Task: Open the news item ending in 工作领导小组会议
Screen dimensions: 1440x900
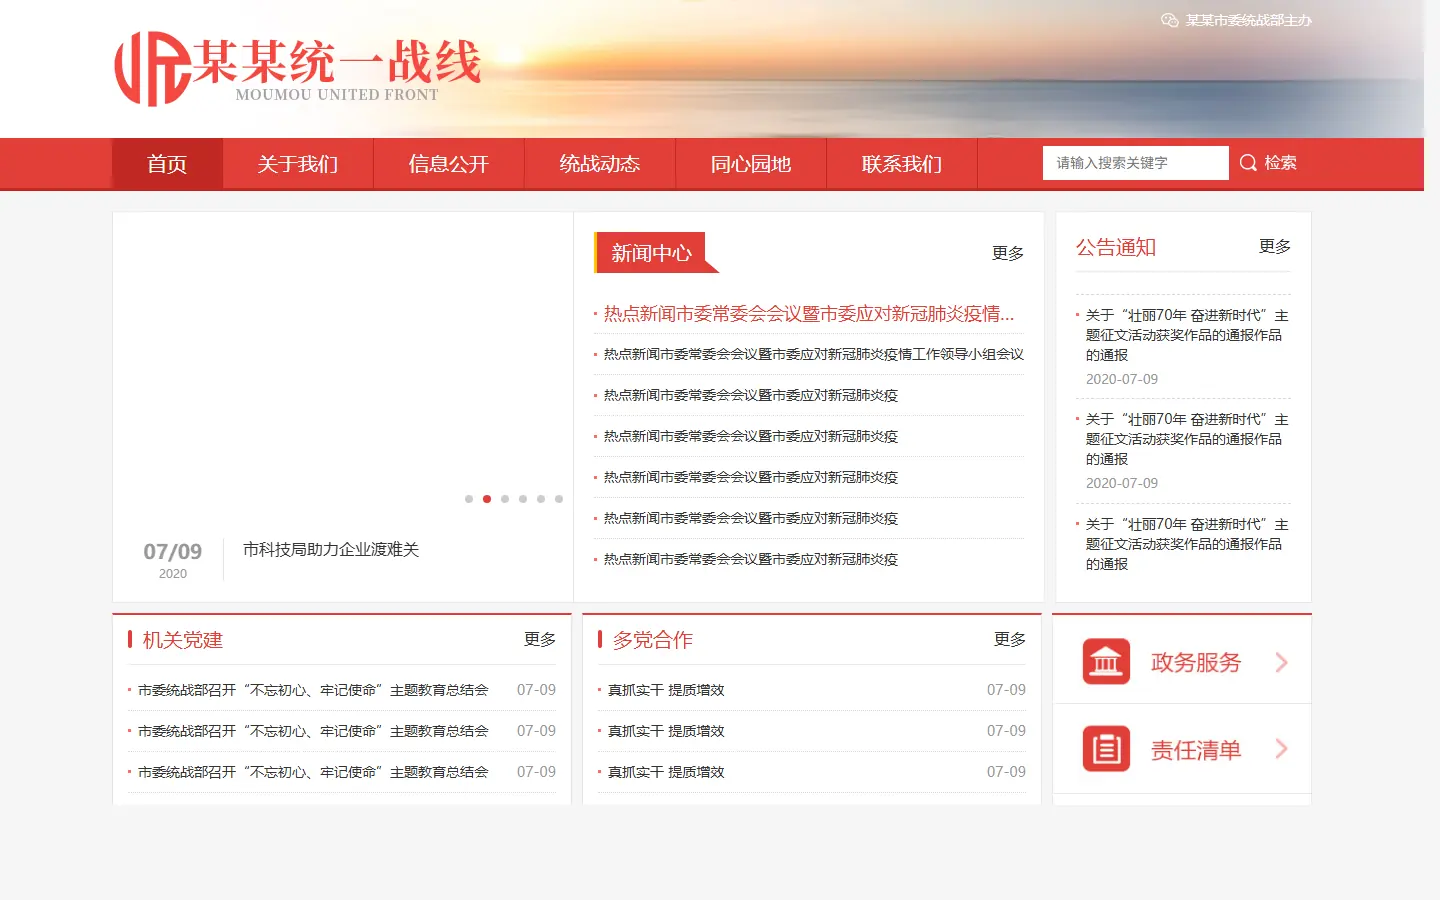Action: [x=814, y=354]
